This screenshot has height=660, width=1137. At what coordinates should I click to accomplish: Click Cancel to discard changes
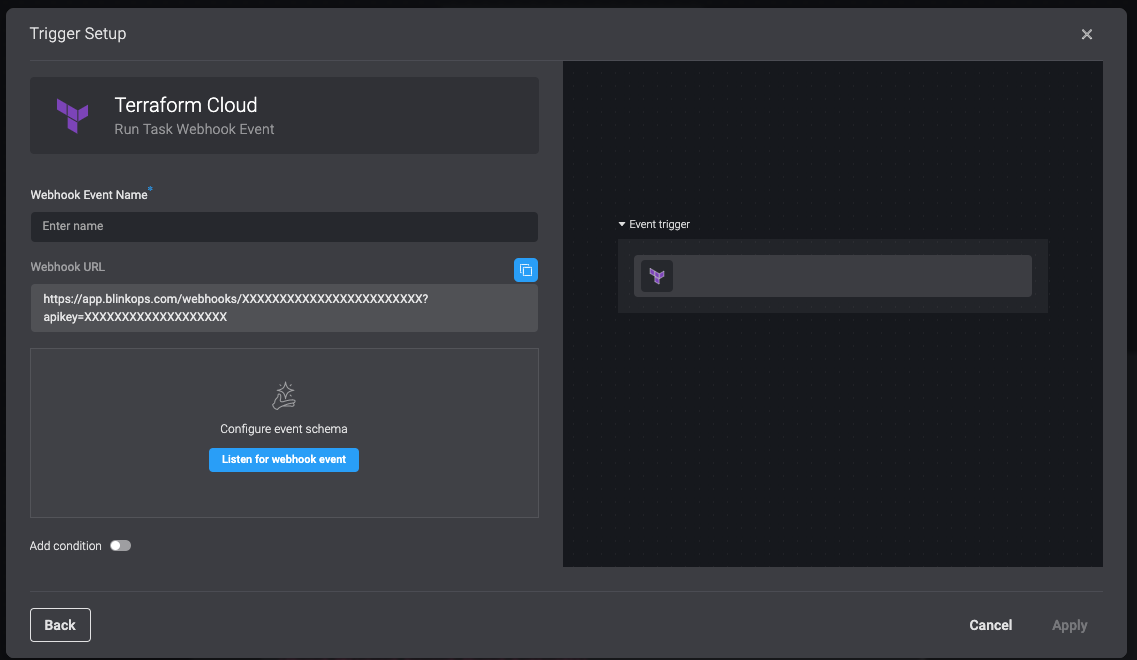[990, 624]
